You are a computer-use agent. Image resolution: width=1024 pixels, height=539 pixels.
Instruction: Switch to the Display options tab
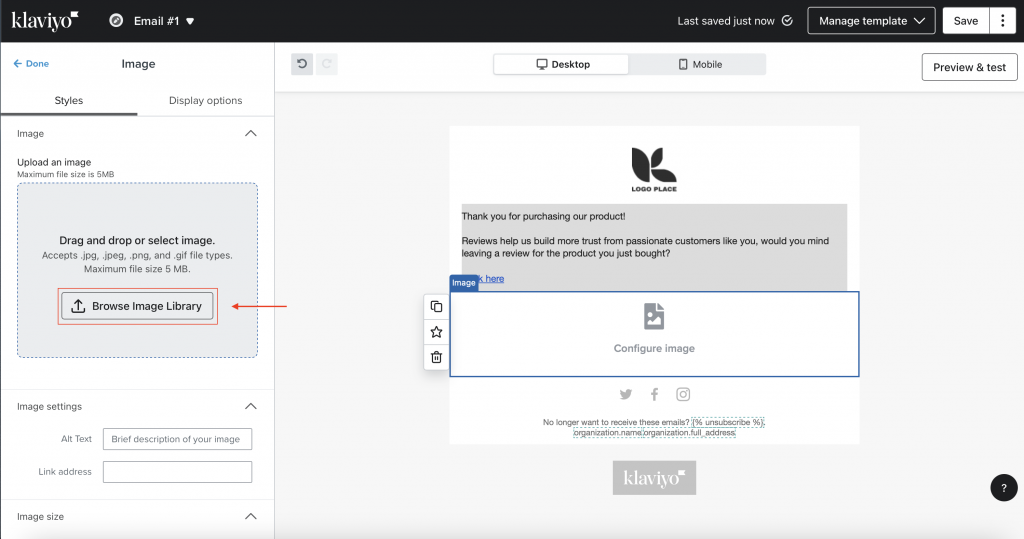(205, 101)
